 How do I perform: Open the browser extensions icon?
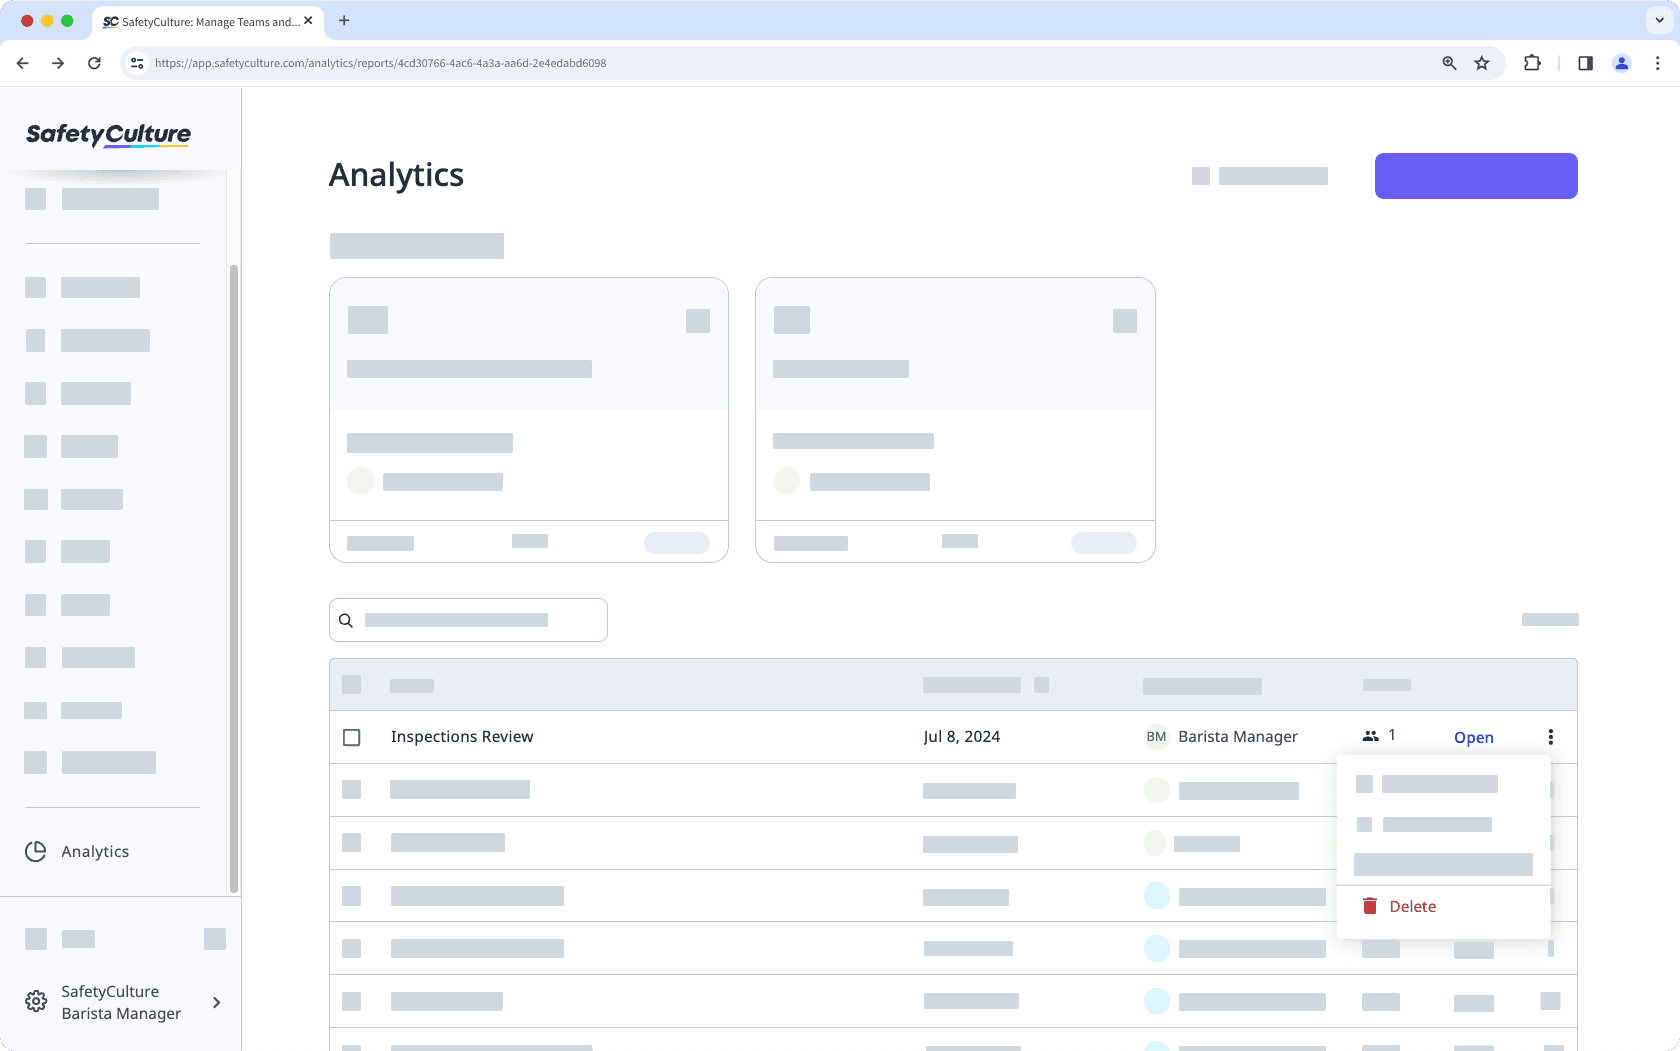coord(1532,63)
